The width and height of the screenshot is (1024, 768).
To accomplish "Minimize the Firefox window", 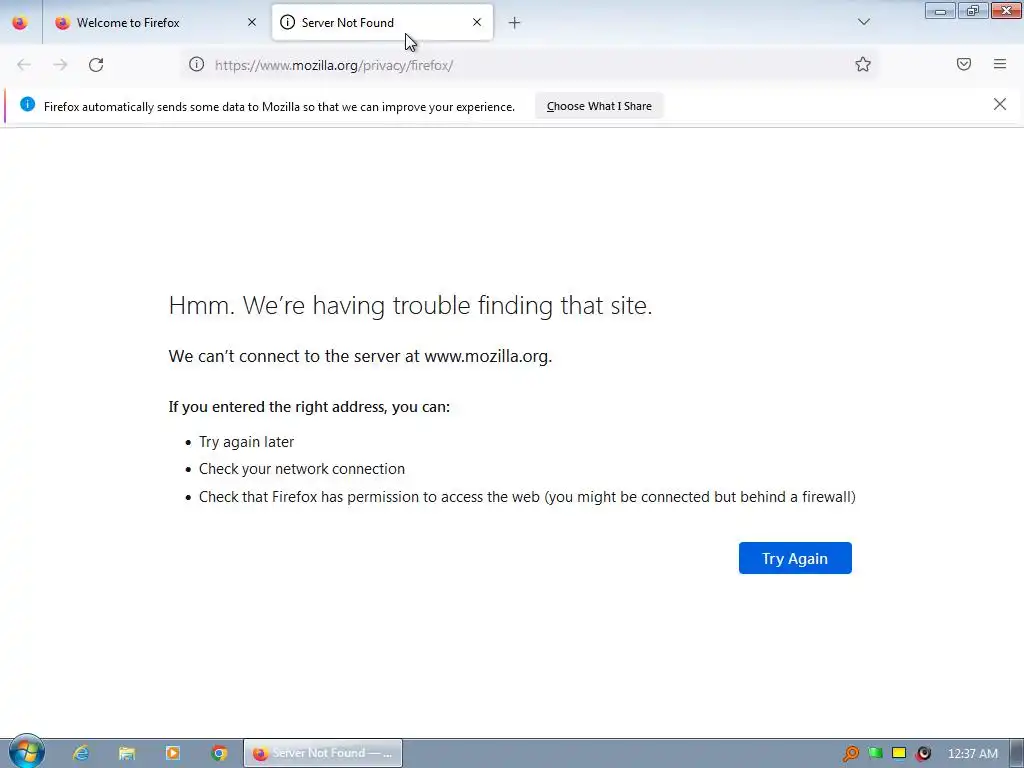I will point(940,10).
